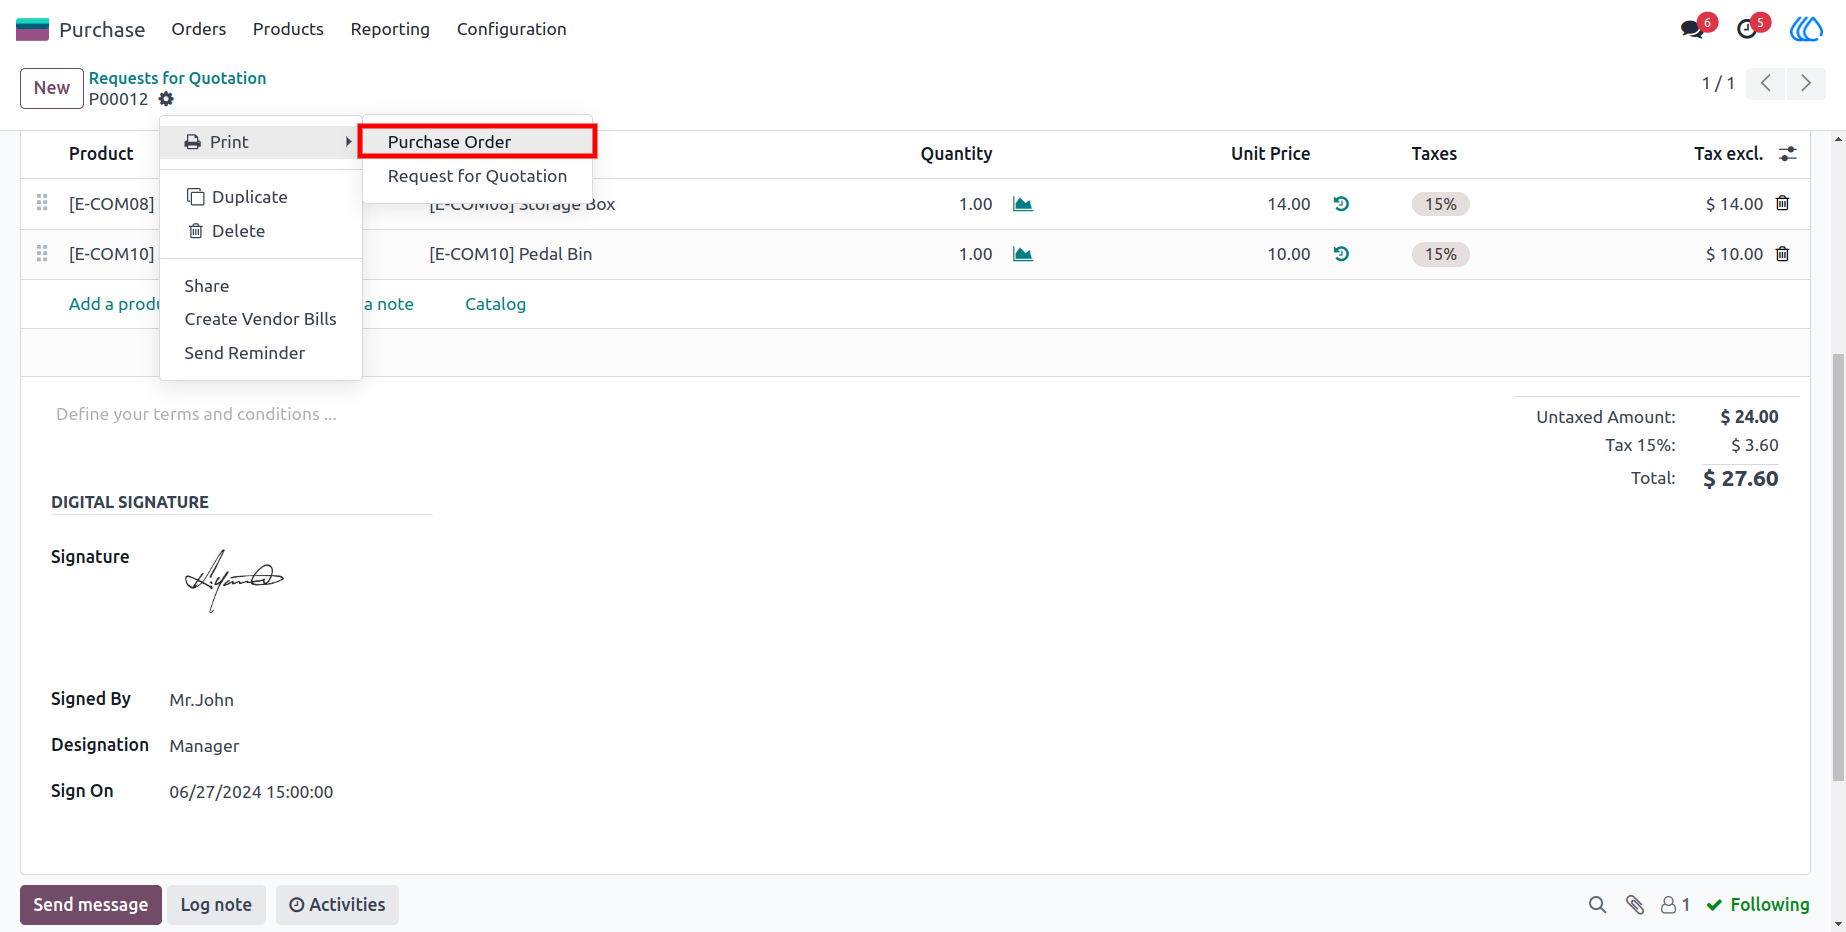Open the Orders menu

(199, 29)
